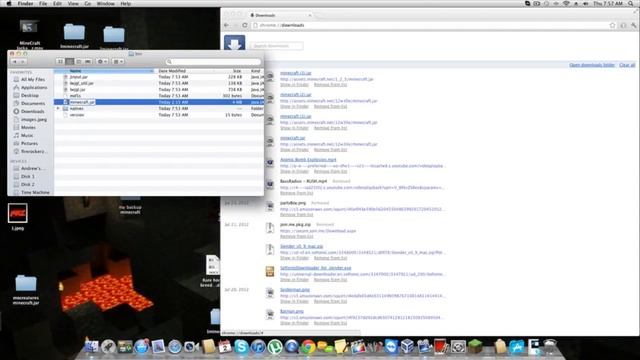Click the Clear all link
The image size is (640, 360).
click(627, 65)
